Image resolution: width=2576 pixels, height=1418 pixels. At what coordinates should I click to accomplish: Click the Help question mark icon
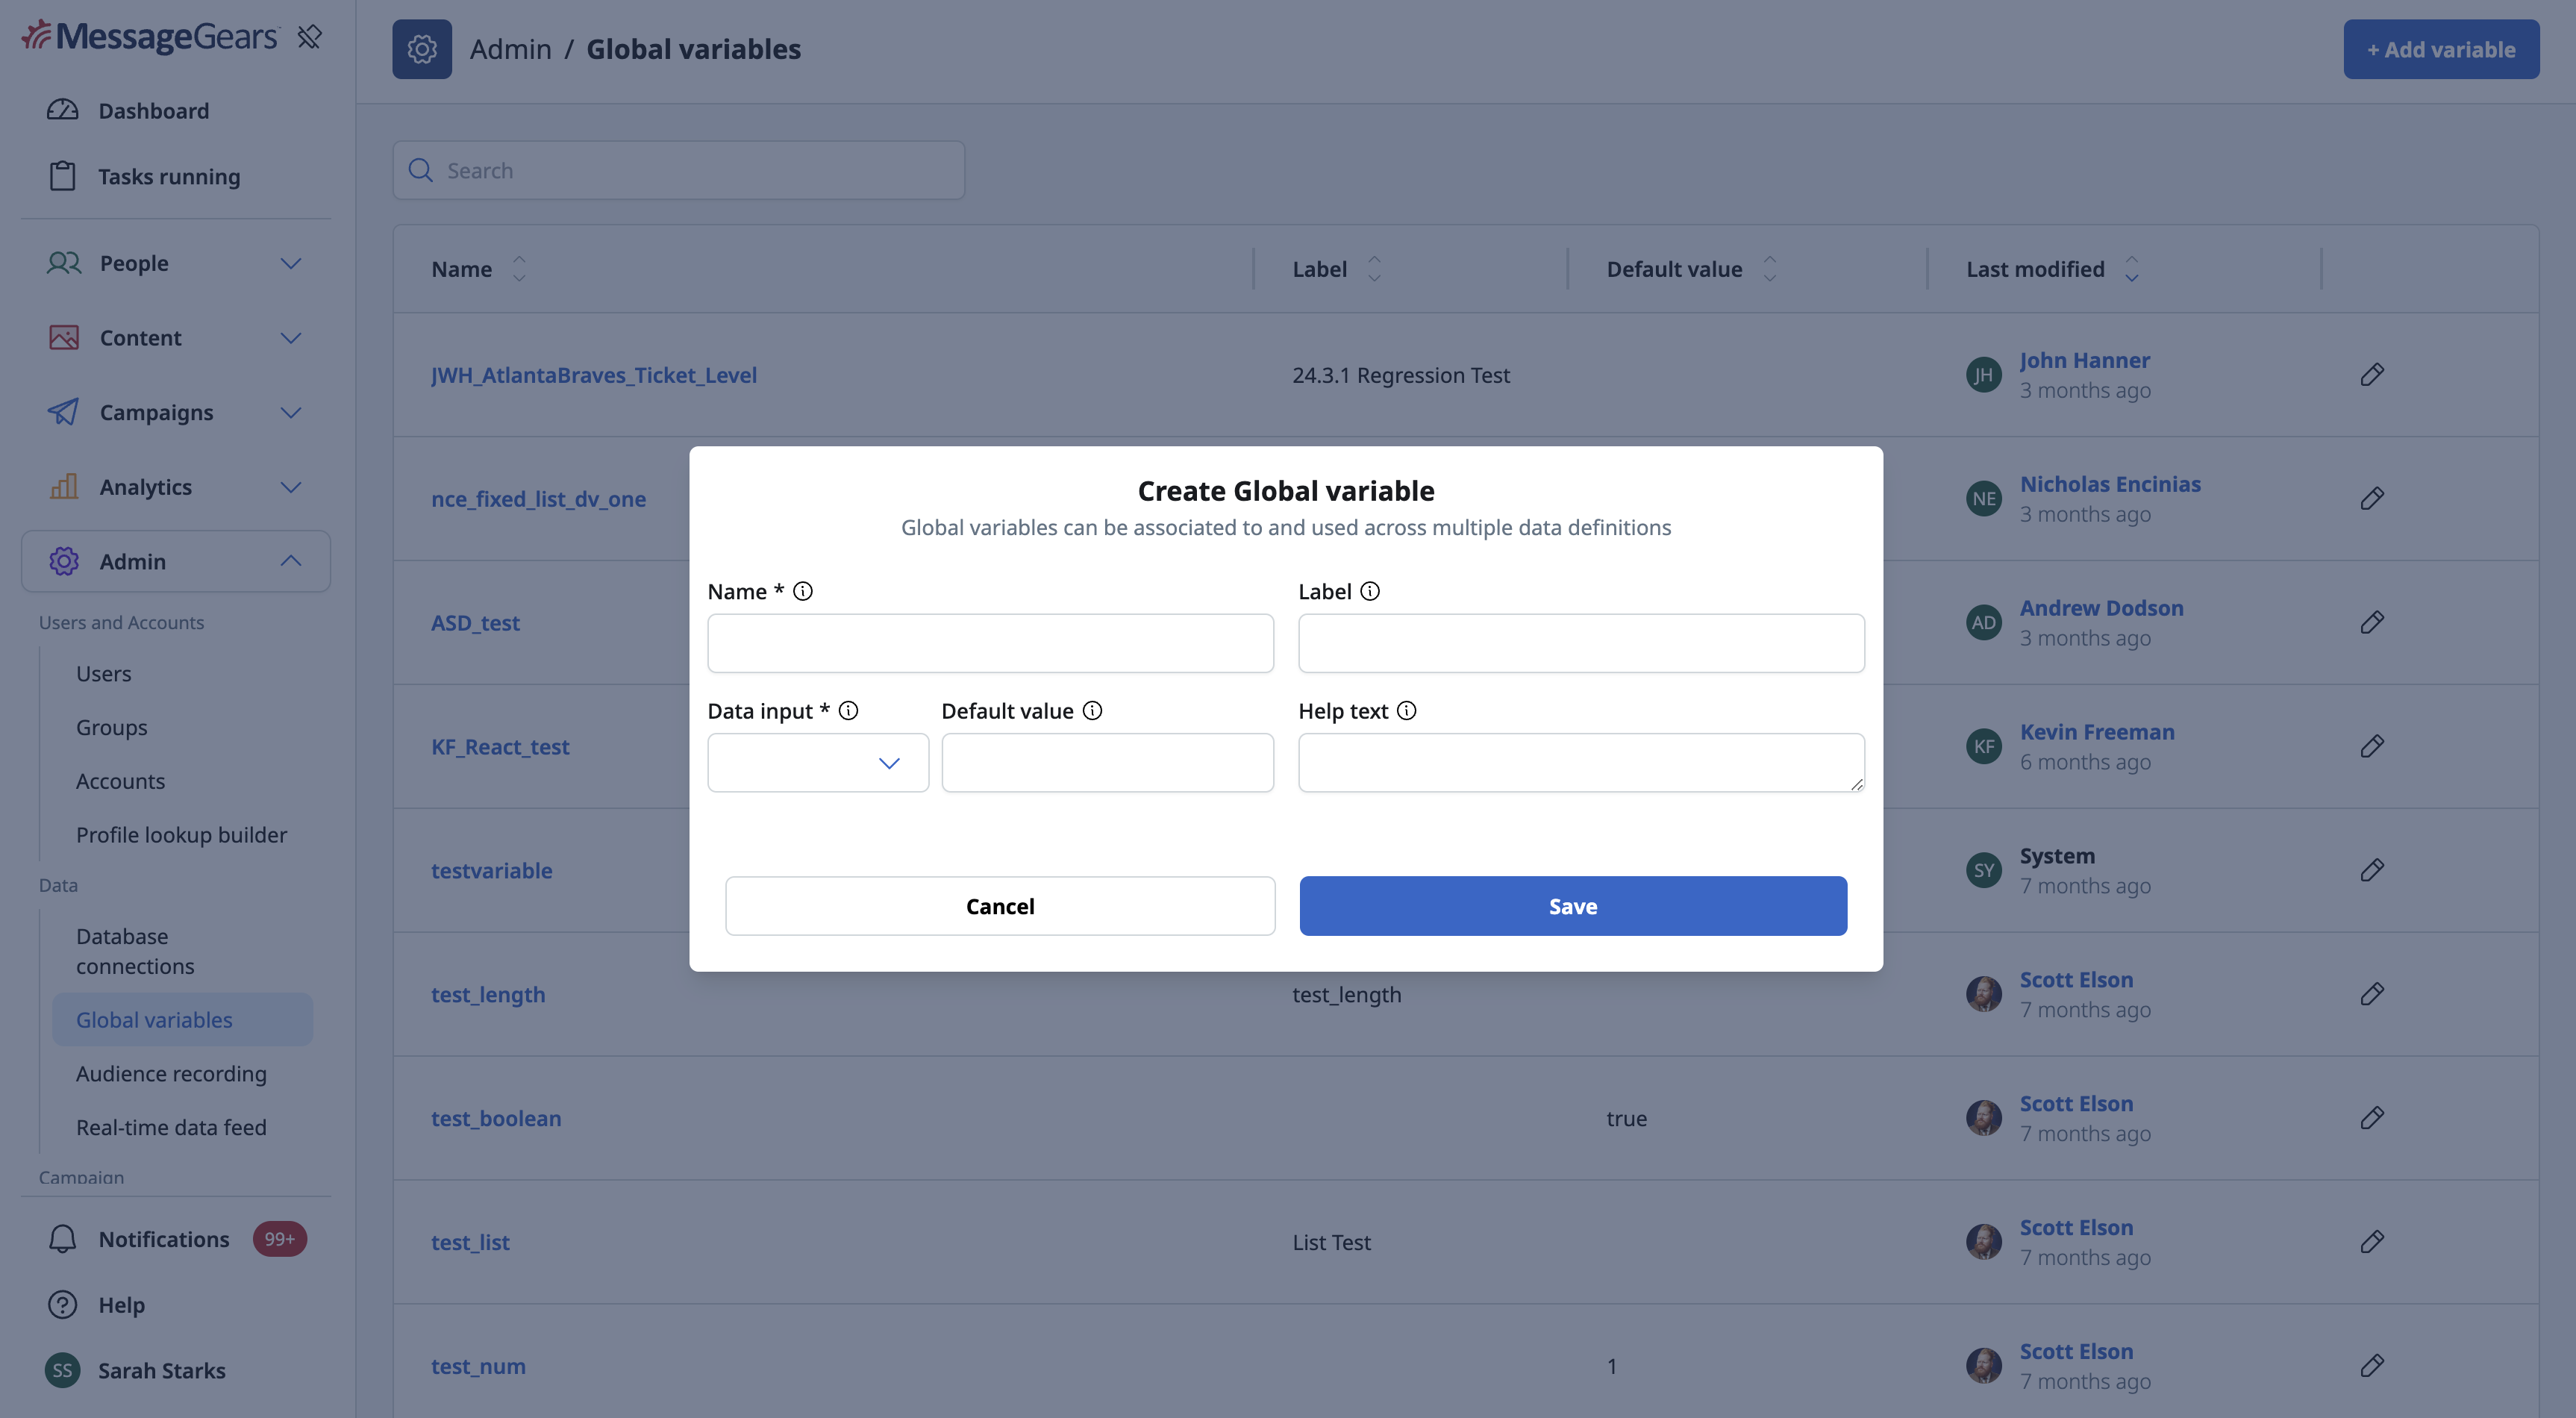click(63, 1305)
